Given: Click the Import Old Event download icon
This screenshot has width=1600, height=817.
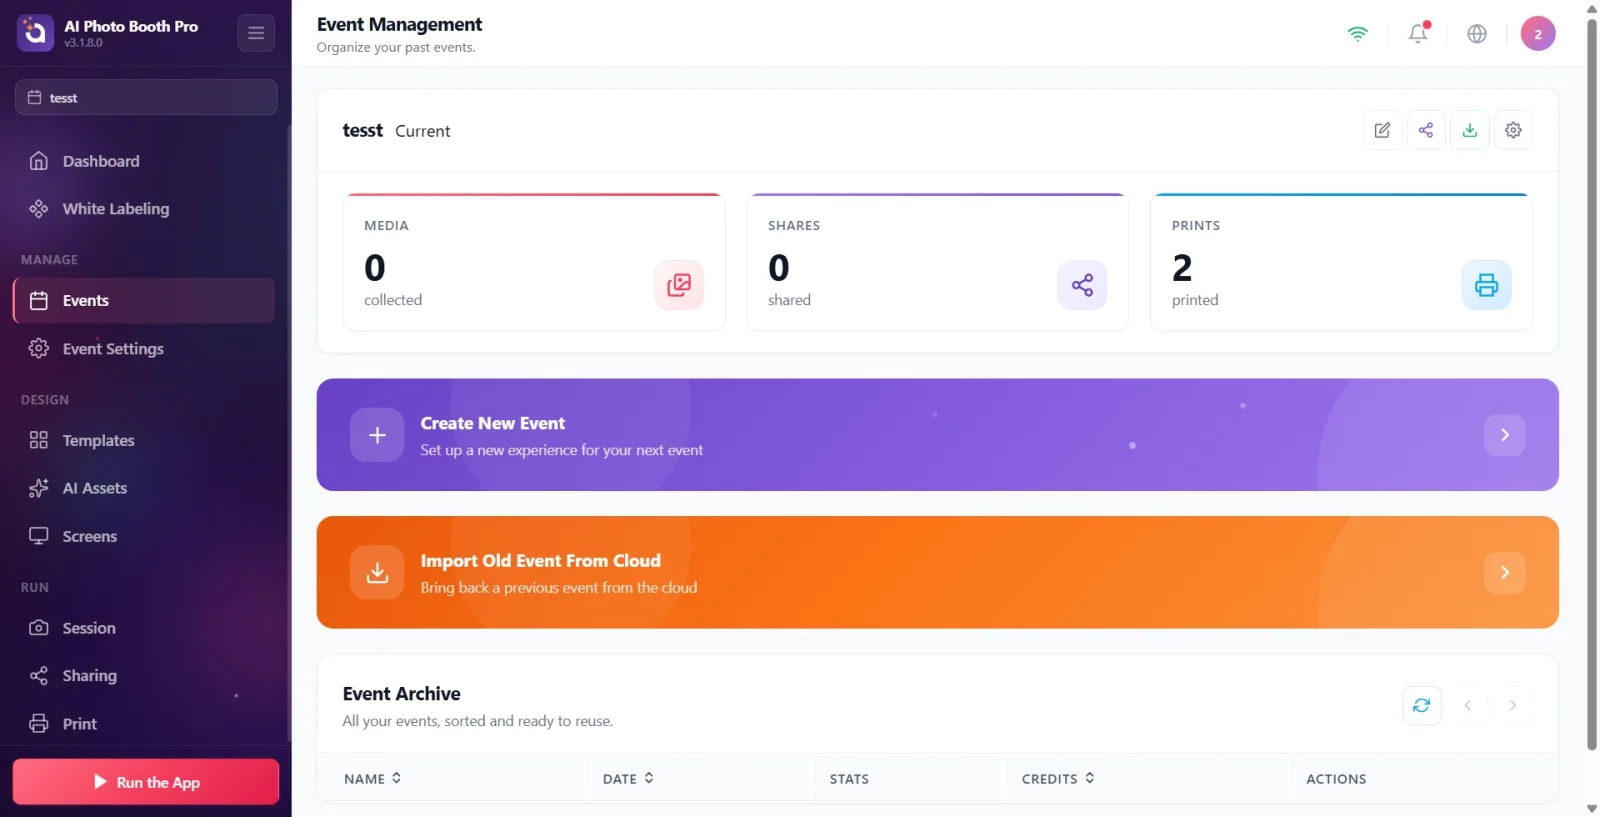Looking at the screenshot, I should click(x=377, y=572).
